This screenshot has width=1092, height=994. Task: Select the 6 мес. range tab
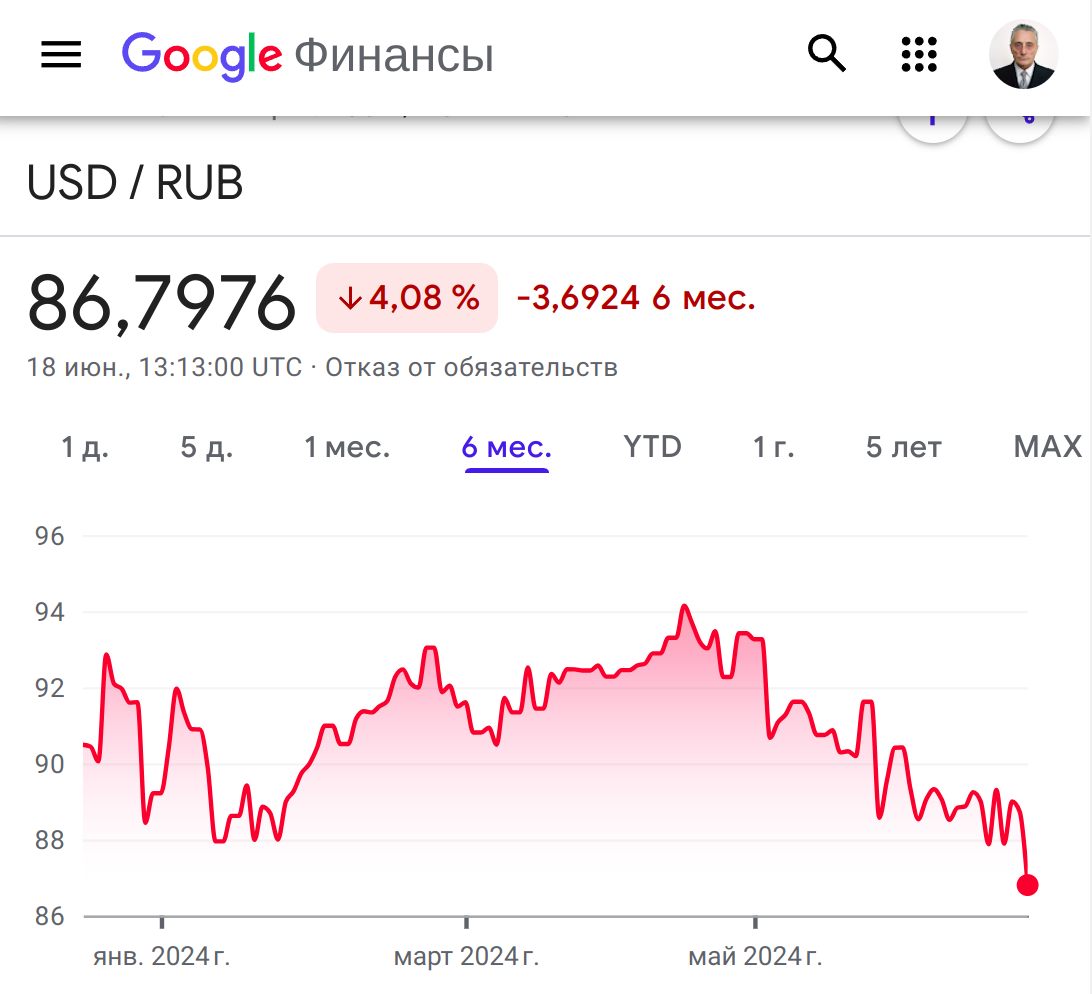506,447
